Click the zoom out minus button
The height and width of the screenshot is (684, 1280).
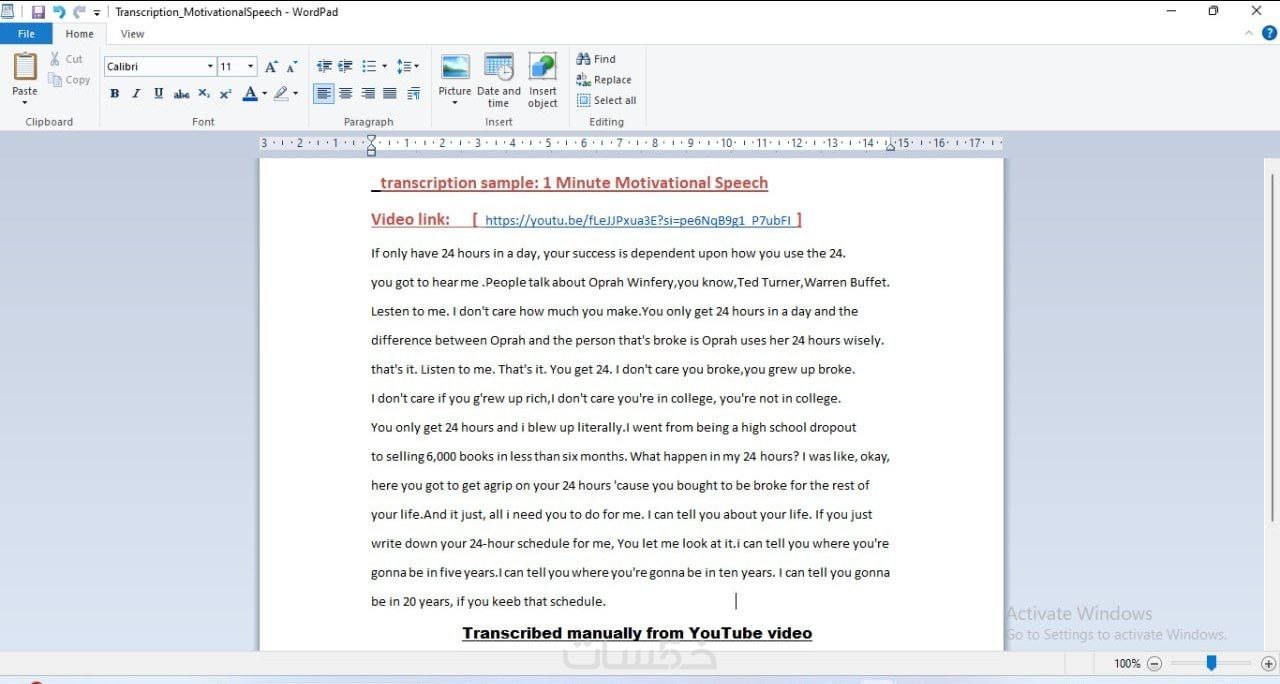pos(1154,663)
